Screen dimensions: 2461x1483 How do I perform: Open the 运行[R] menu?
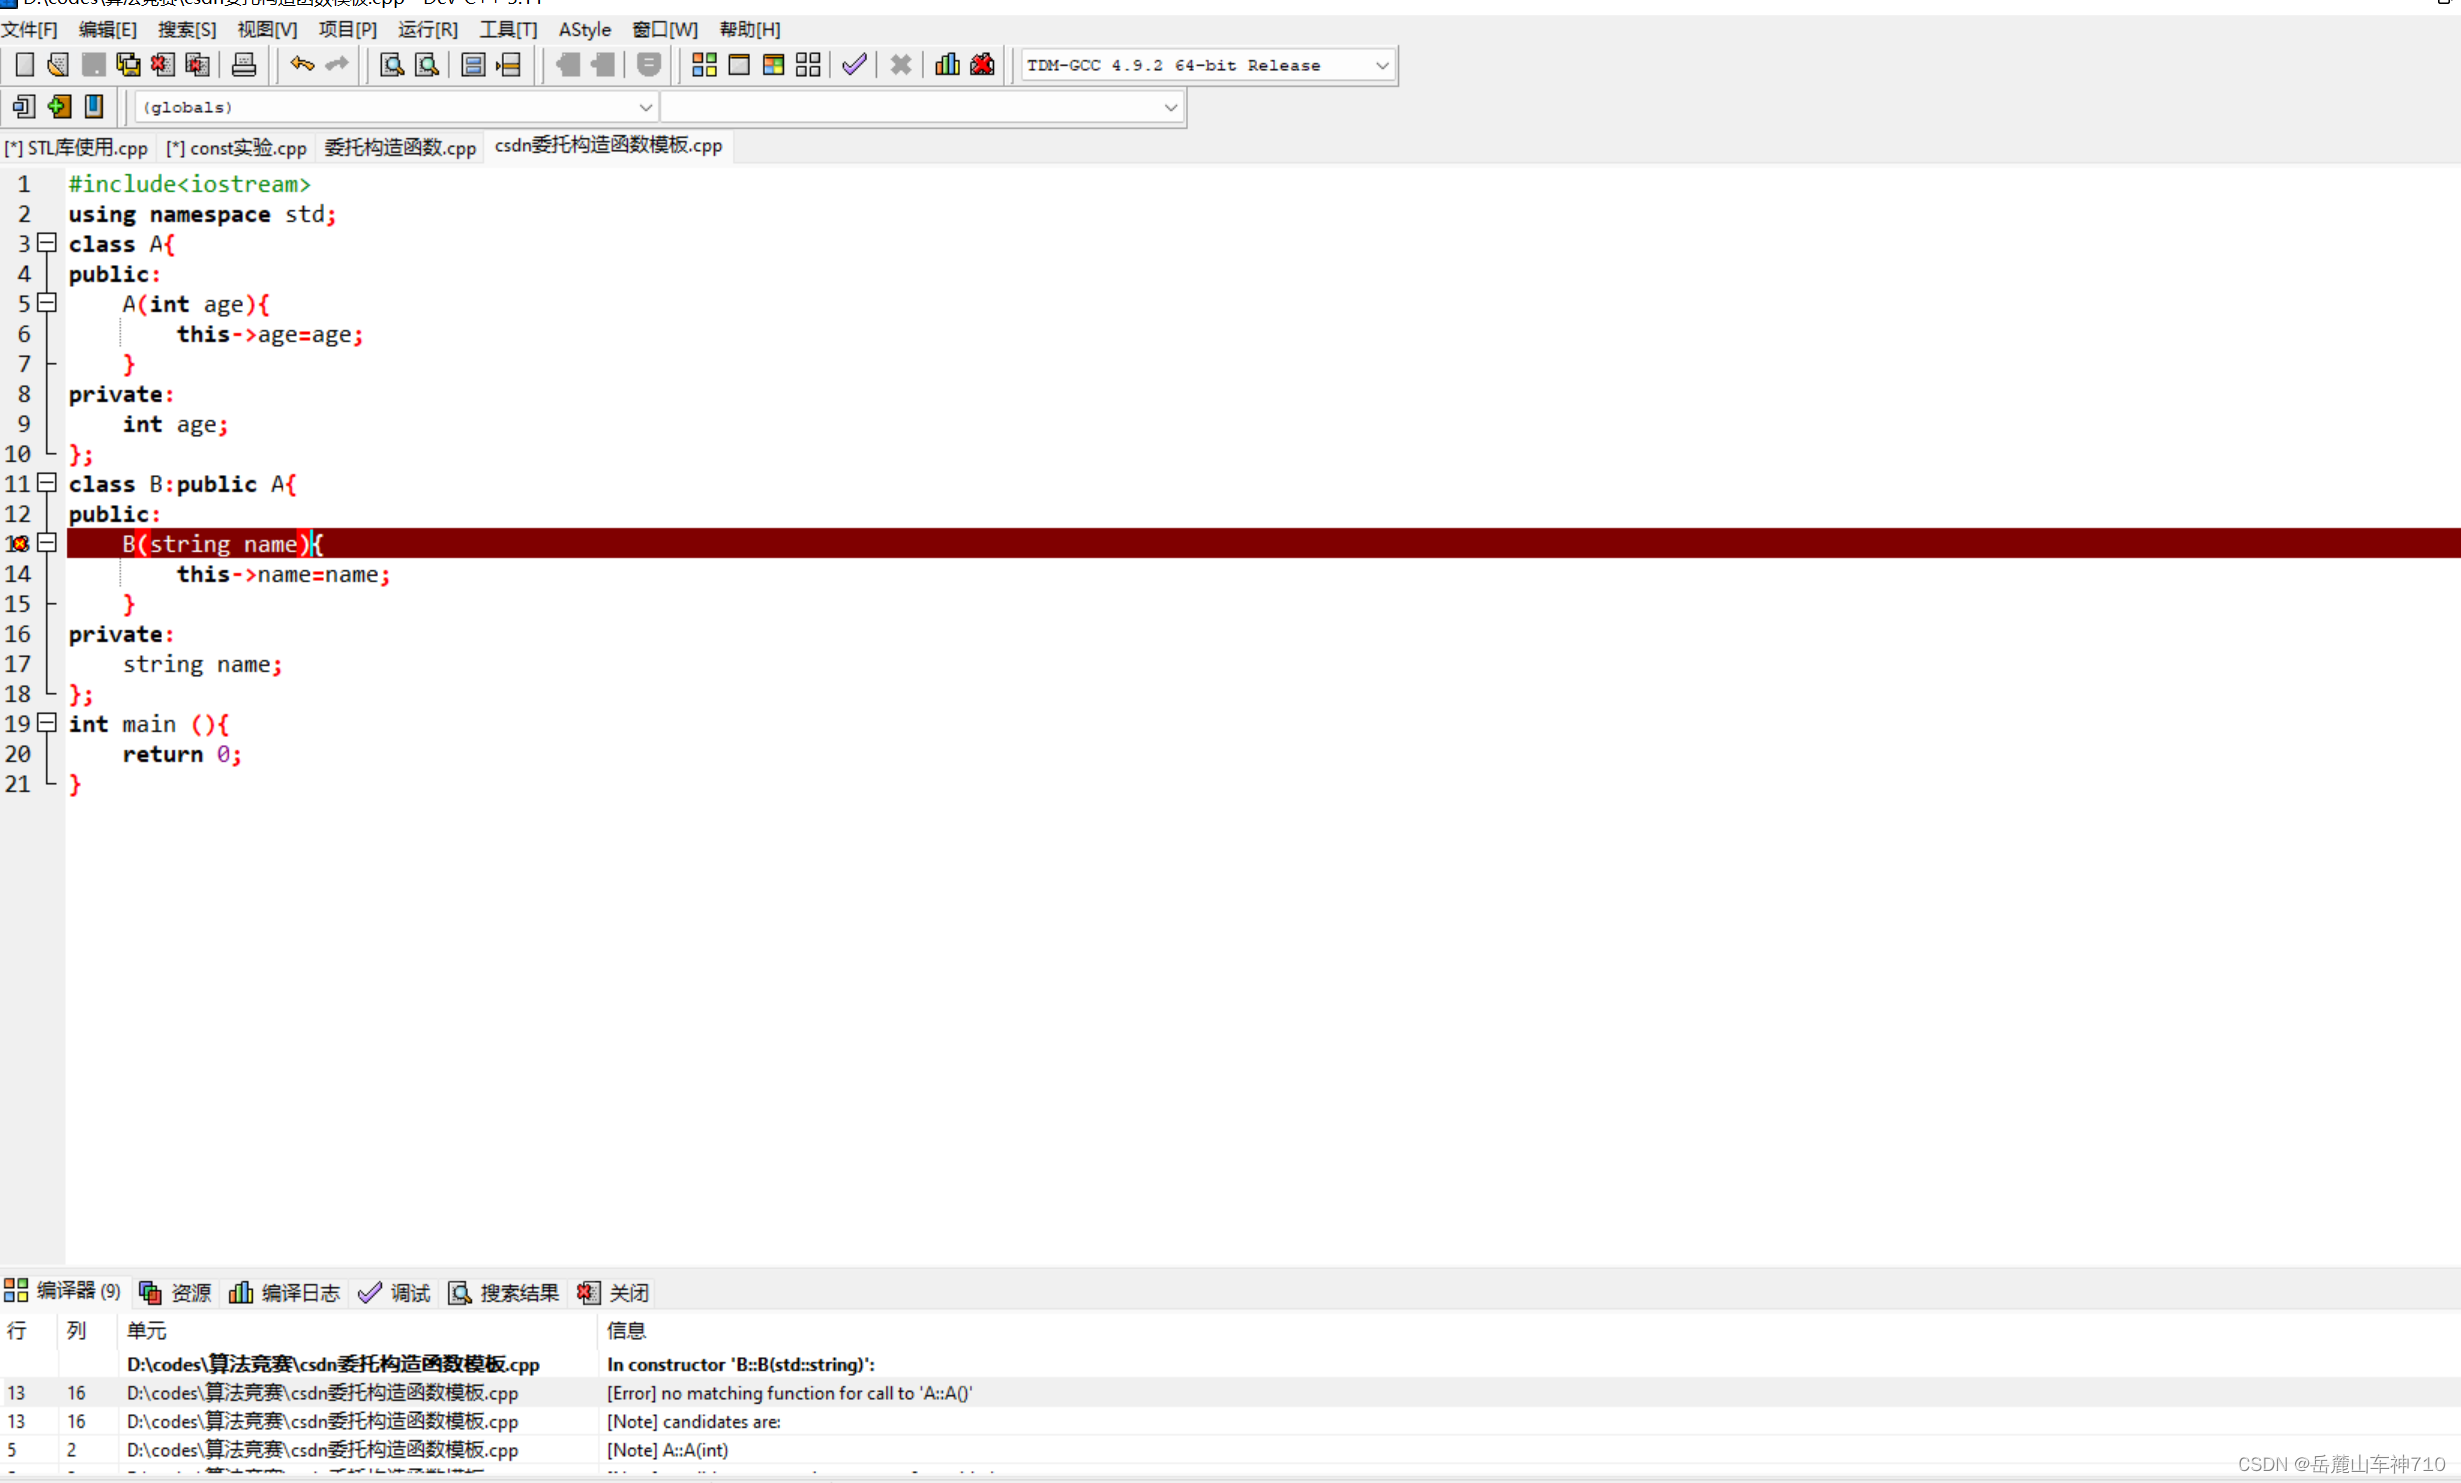[x=427, y=29]
